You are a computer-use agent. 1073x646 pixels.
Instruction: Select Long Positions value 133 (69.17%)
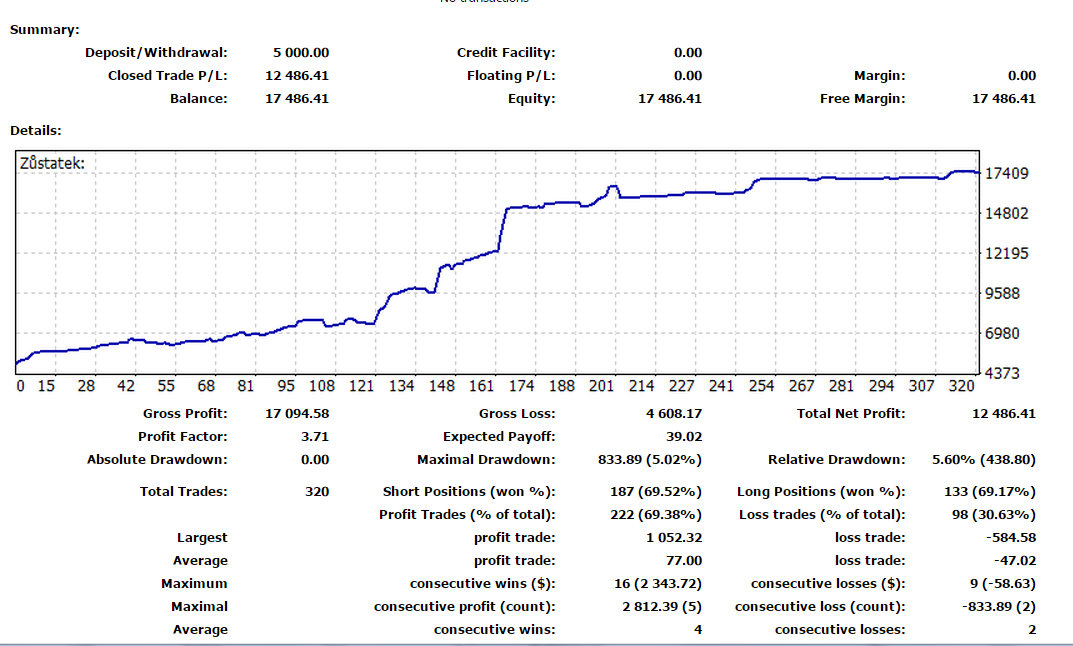click(x=990, y=491)
